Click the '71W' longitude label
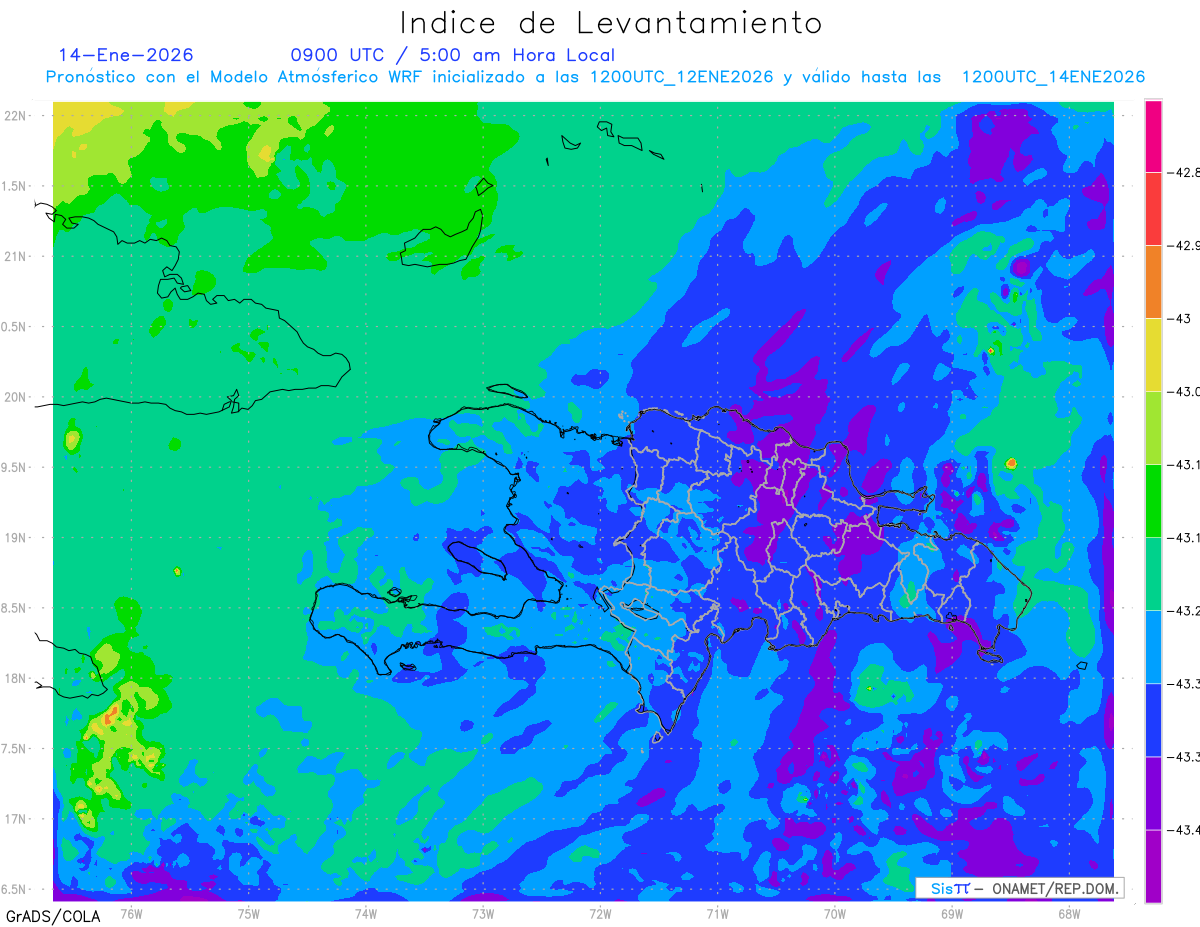1200x927 pixels. click(717, 913)
